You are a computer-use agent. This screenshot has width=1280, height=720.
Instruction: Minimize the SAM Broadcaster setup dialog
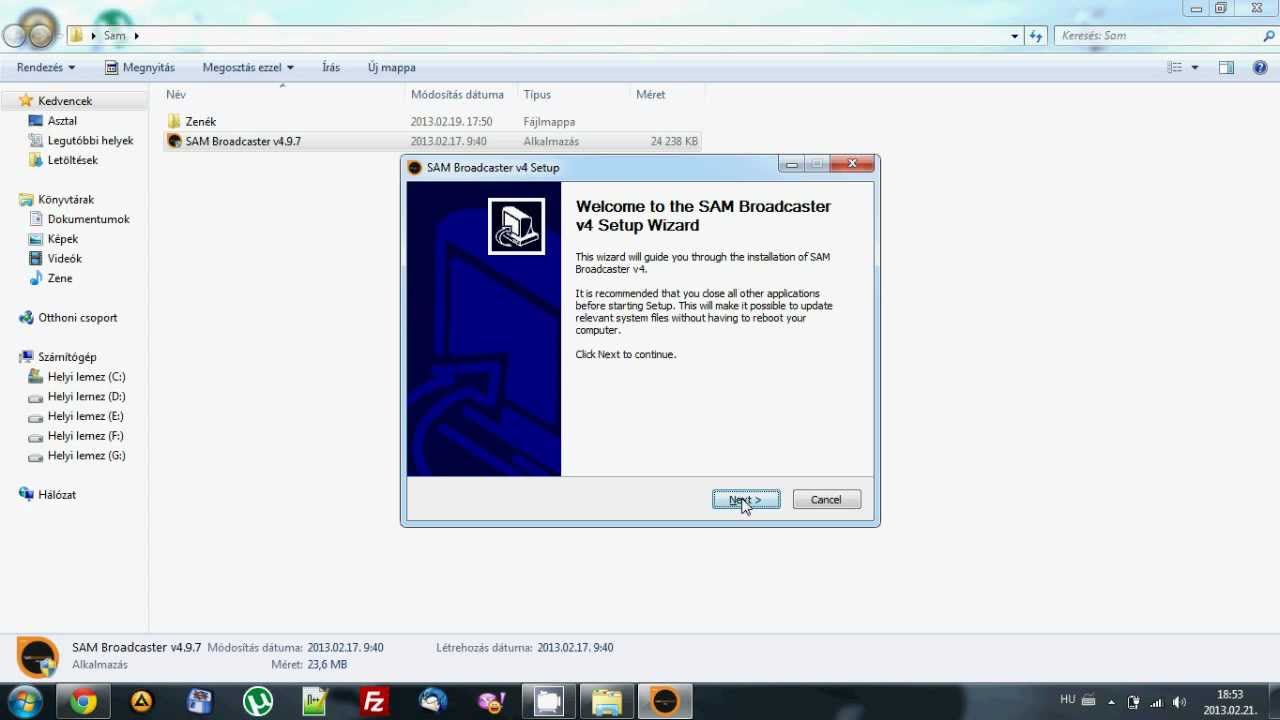[791, 164]
